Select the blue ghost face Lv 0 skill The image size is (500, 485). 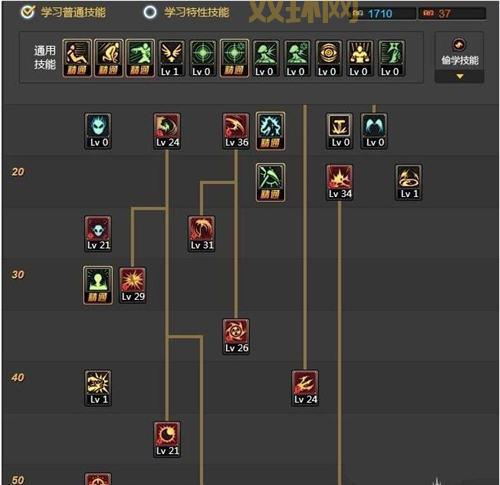98,131
